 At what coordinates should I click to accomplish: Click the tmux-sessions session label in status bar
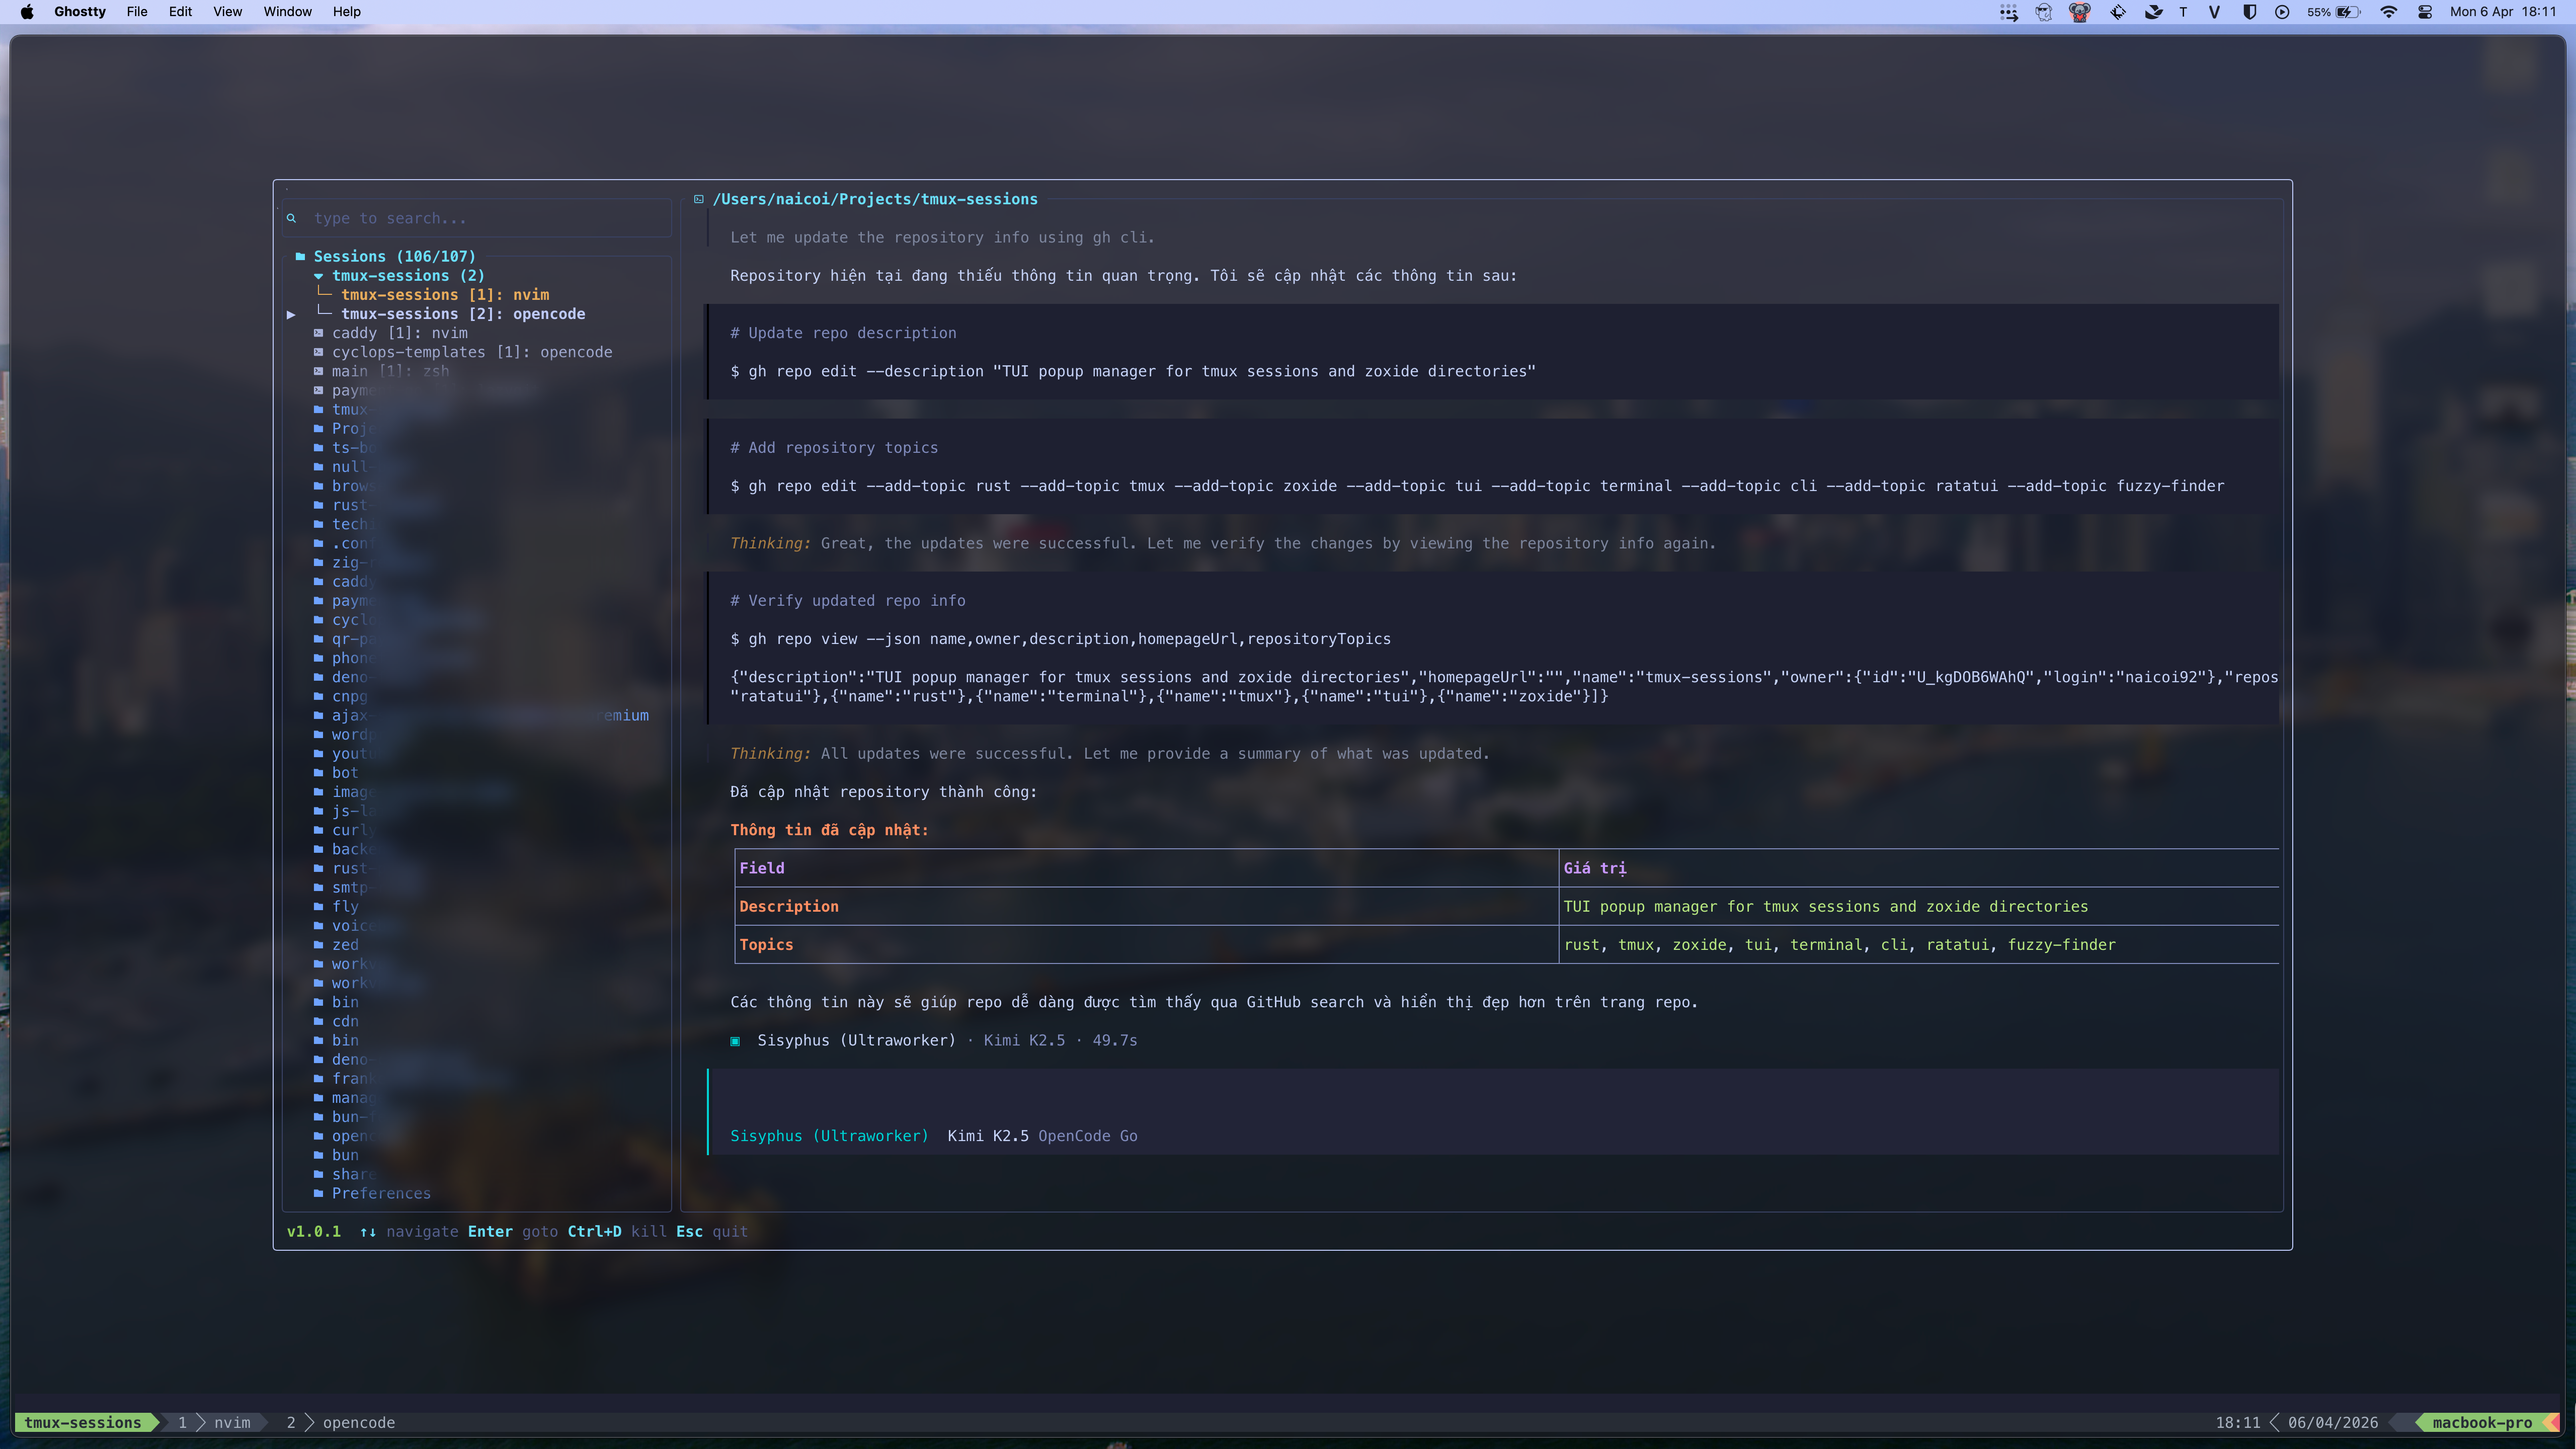click(x=82, y=1422)
